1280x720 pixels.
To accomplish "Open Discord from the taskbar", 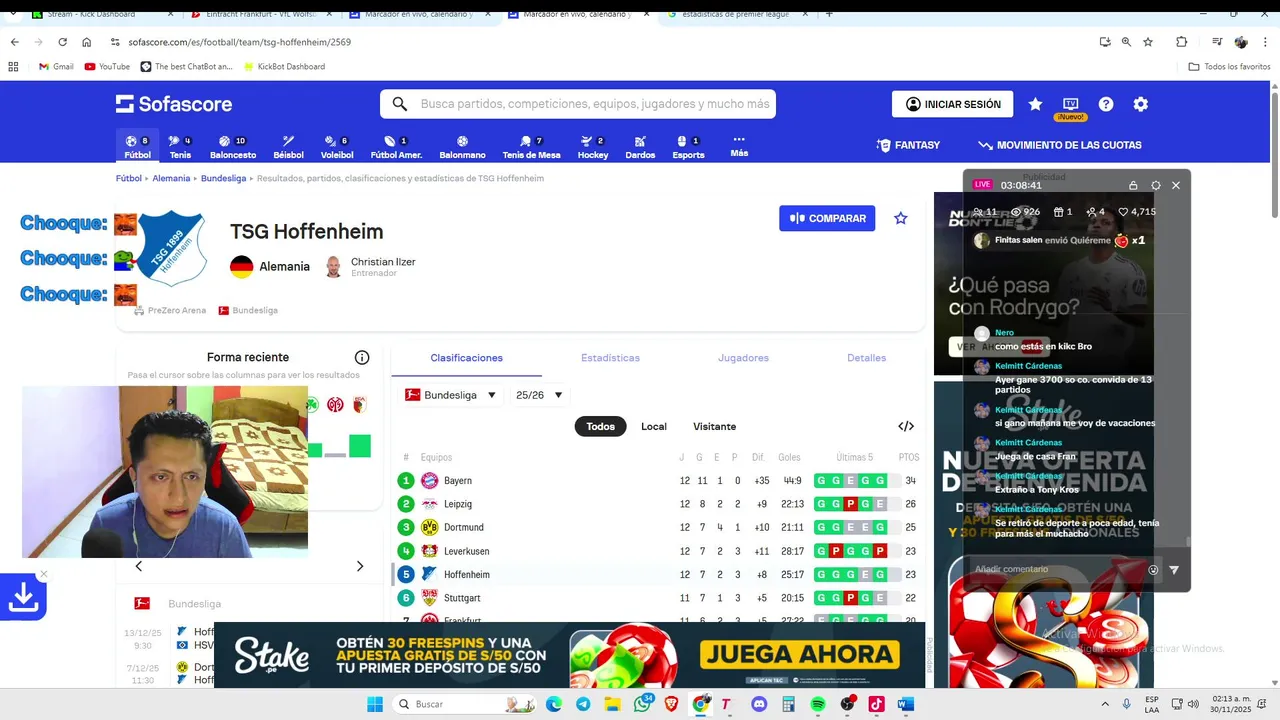I will [x=759, y=704].
